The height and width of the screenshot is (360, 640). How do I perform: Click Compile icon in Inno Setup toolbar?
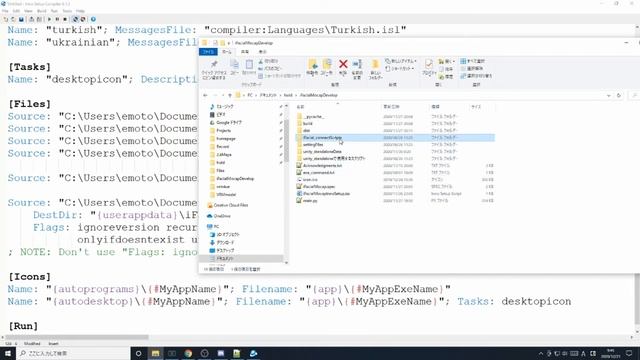(x=31, y=19)
